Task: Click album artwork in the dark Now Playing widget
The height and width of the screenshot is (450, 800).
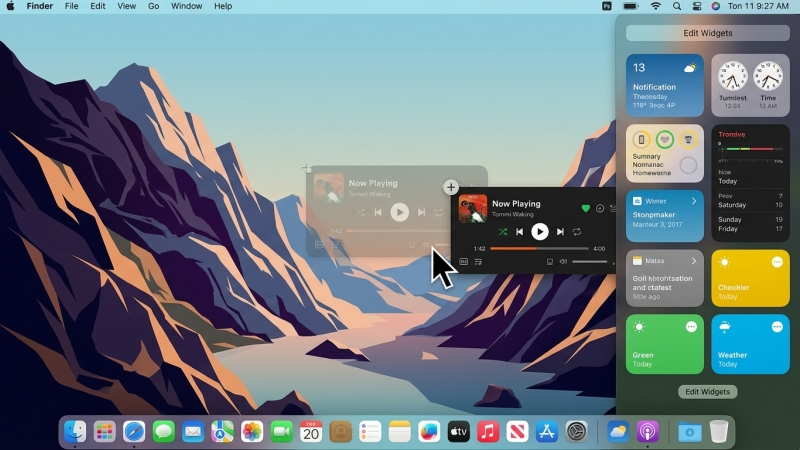Action: click(x=472, y=208)
